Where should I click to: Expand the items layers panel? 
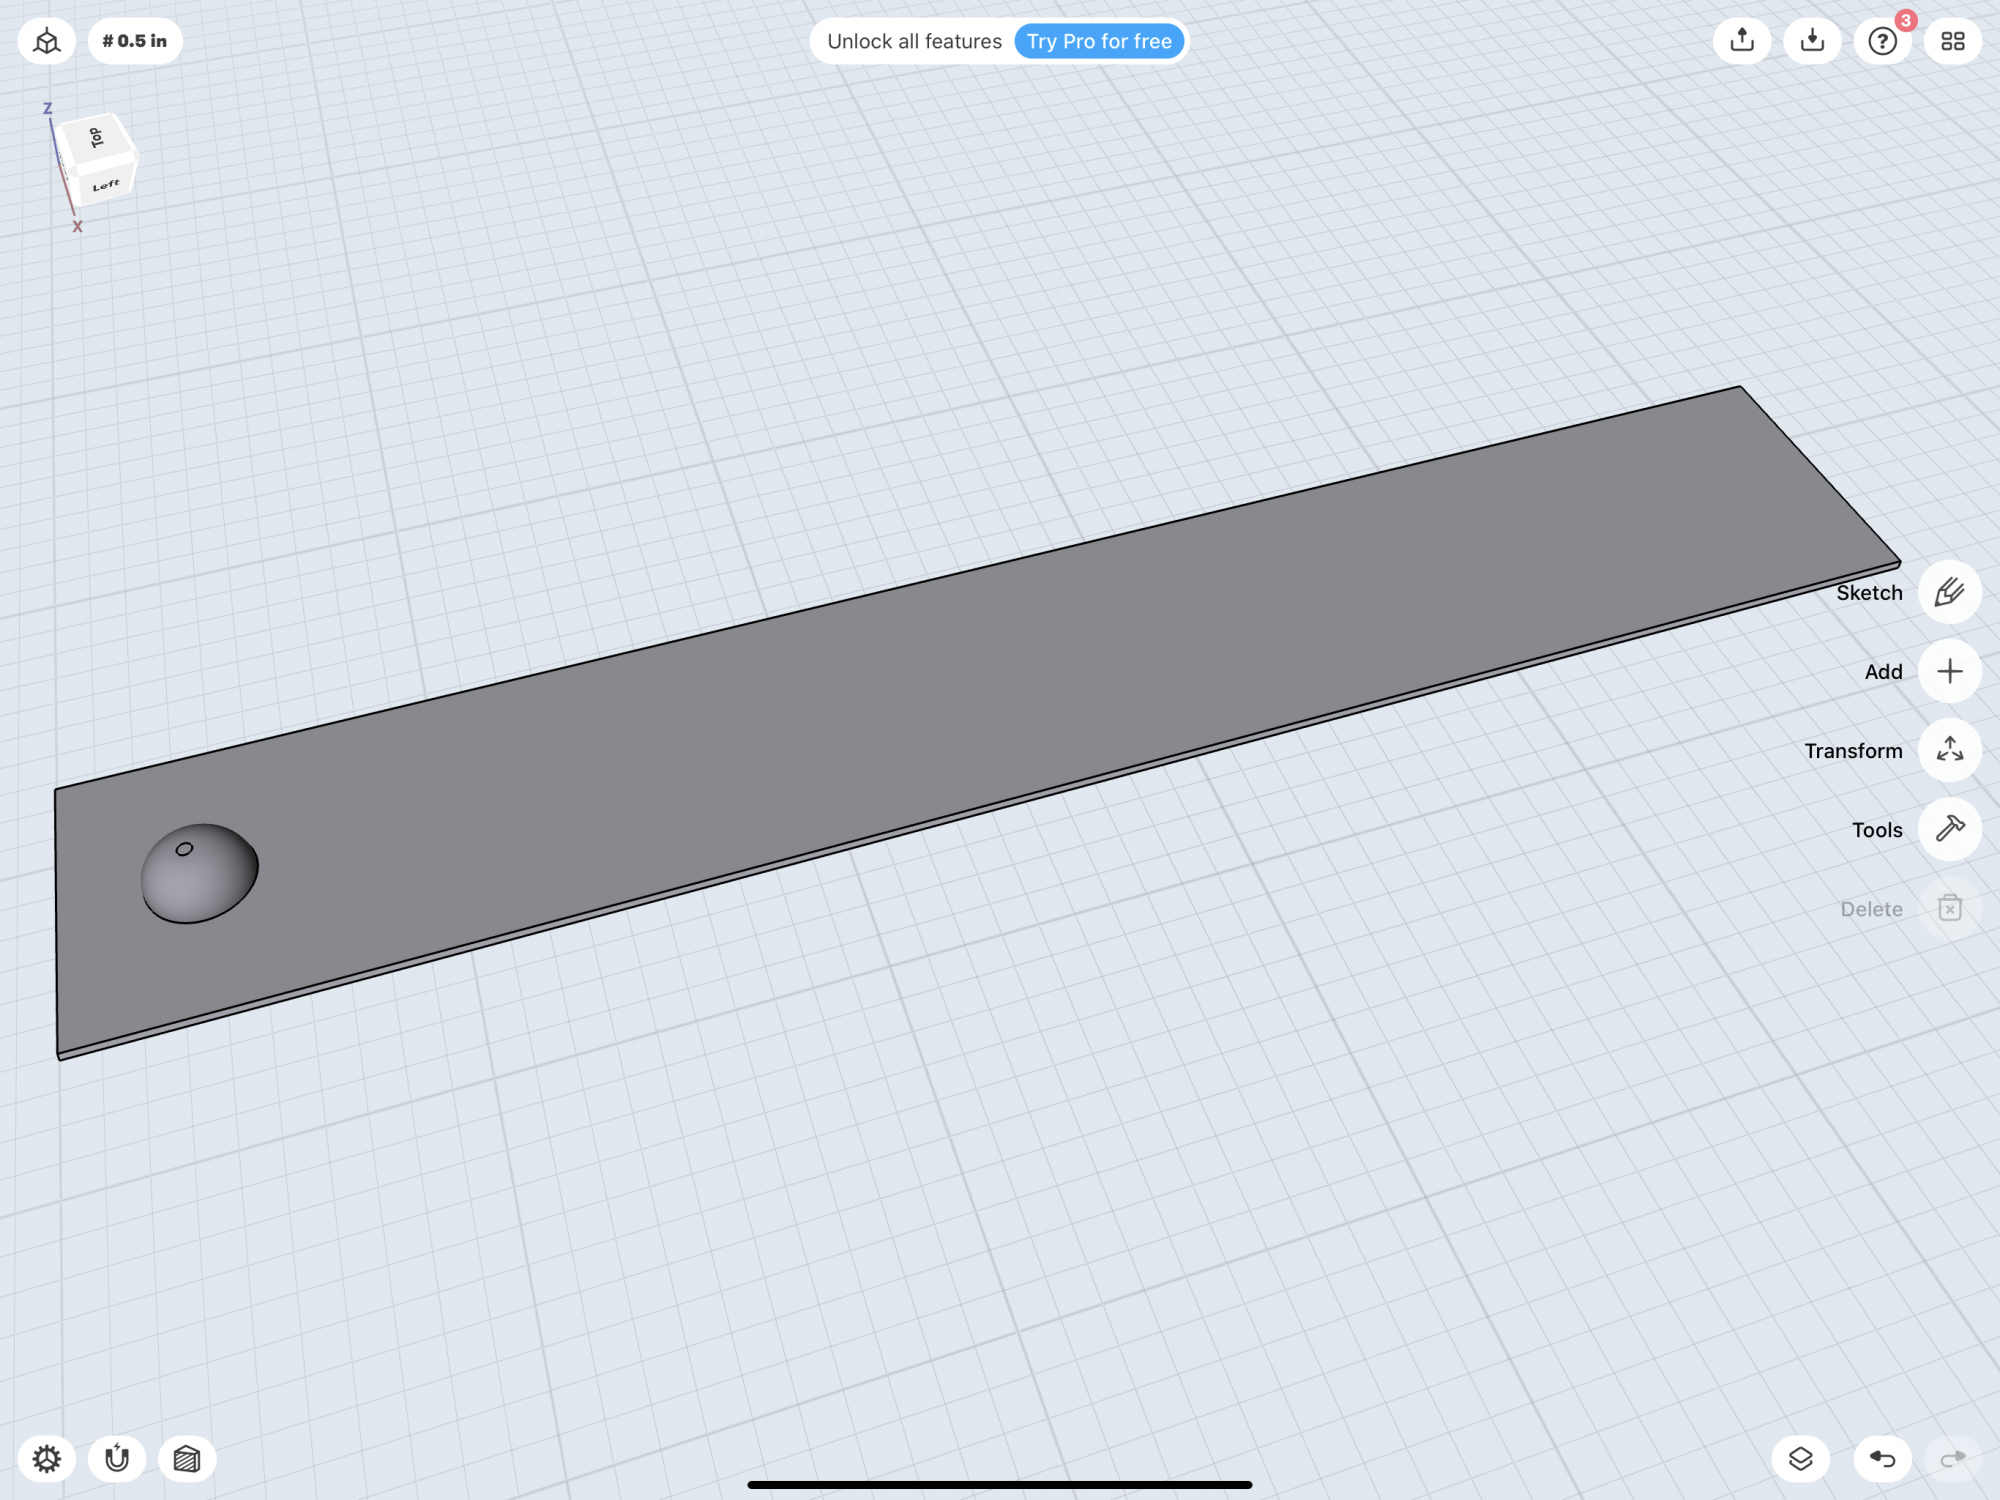tap(1800, 1459)
